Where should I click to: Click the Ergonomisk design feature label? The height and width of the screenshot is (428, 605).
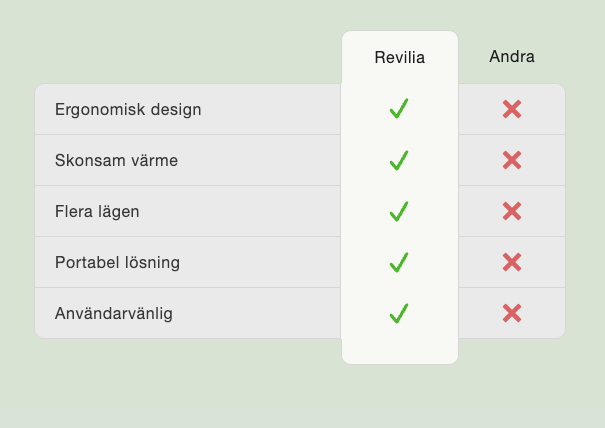[128, 109]
